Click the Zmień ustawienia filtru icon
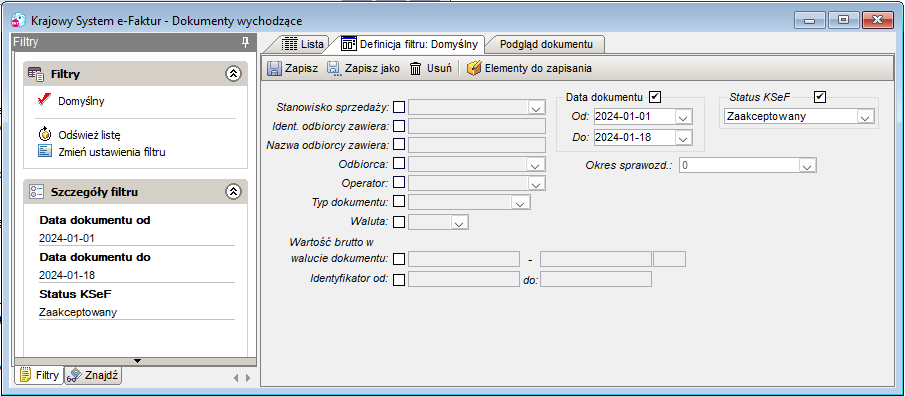Screen dimensions: 905x396 pyautogui.click(x=45, y=152)
